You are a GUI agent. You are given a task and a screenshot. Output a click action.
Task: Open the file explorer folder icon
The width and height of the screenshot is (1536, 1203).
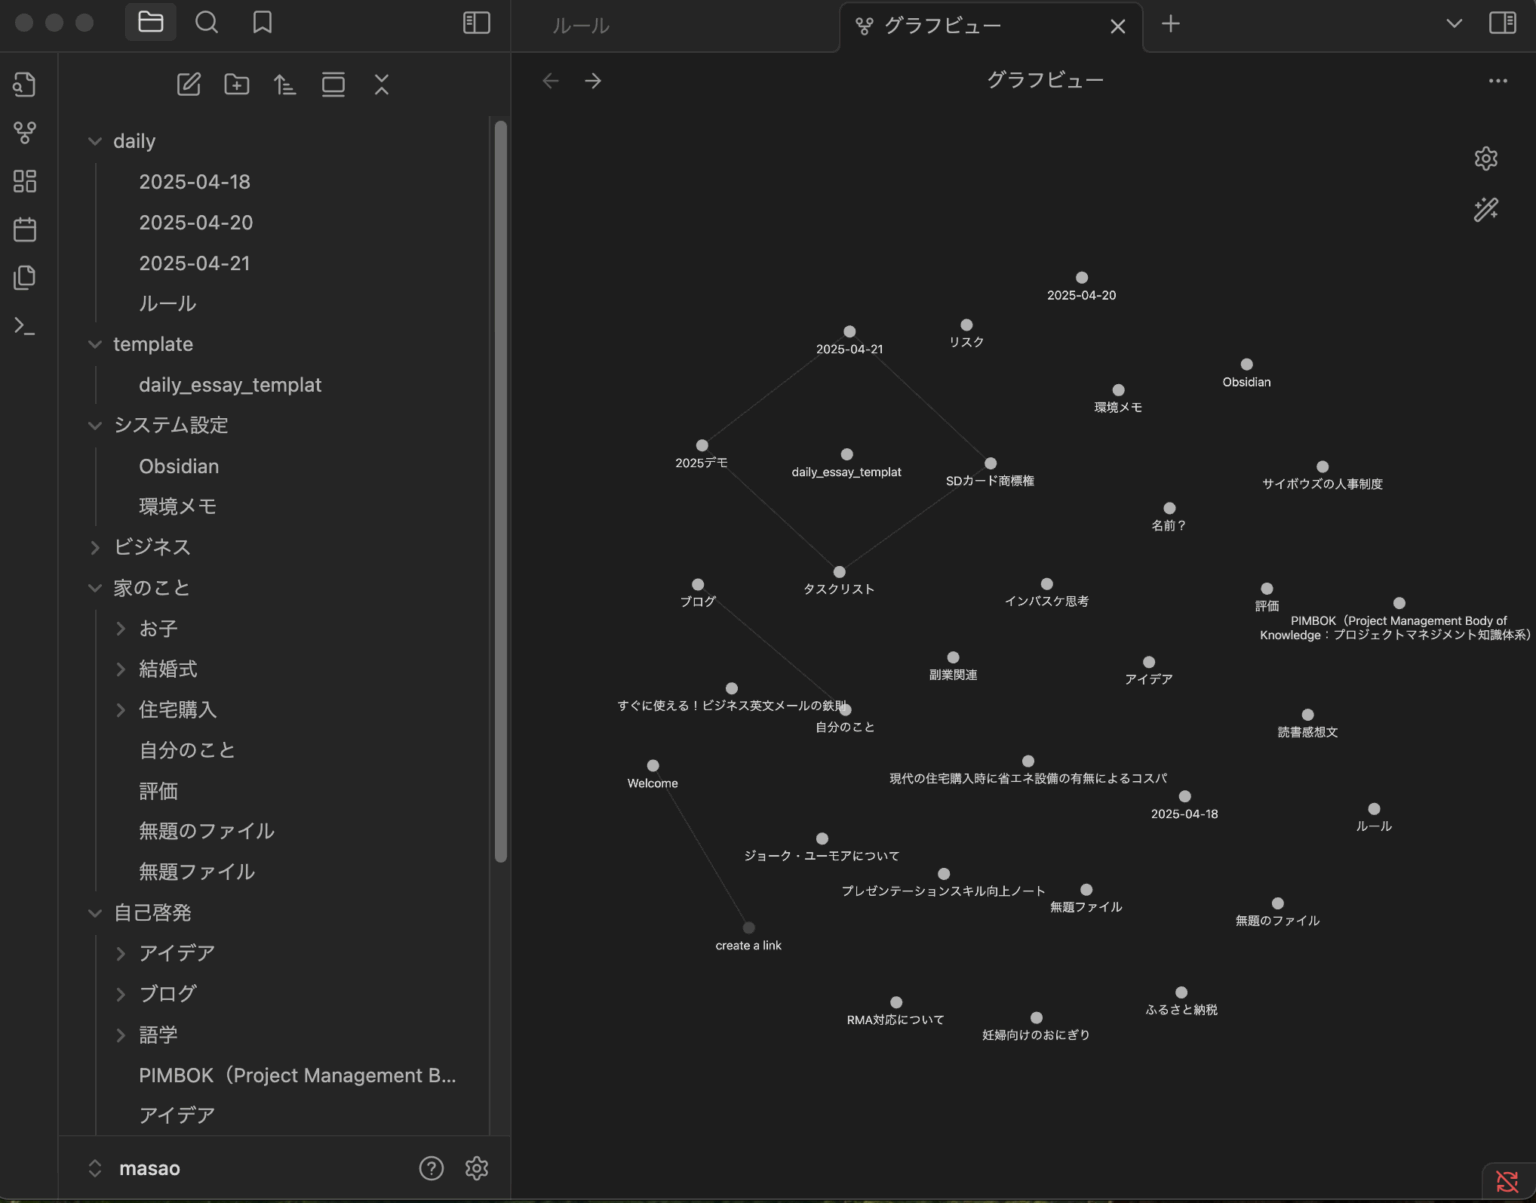click(x=151, y=22)
